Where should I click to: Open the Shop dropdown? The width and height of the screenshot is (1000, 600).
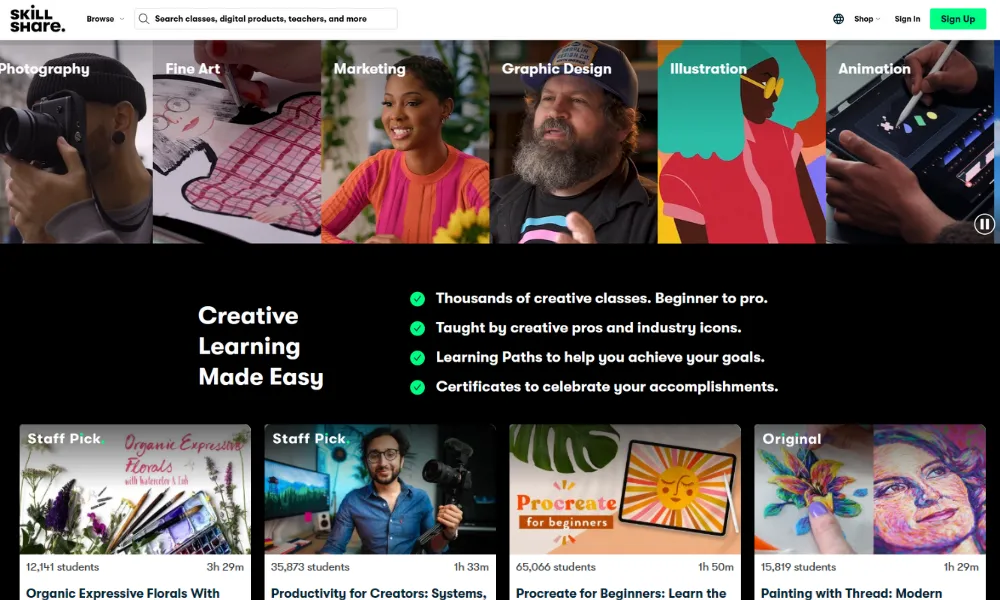(x=867, y=19)
